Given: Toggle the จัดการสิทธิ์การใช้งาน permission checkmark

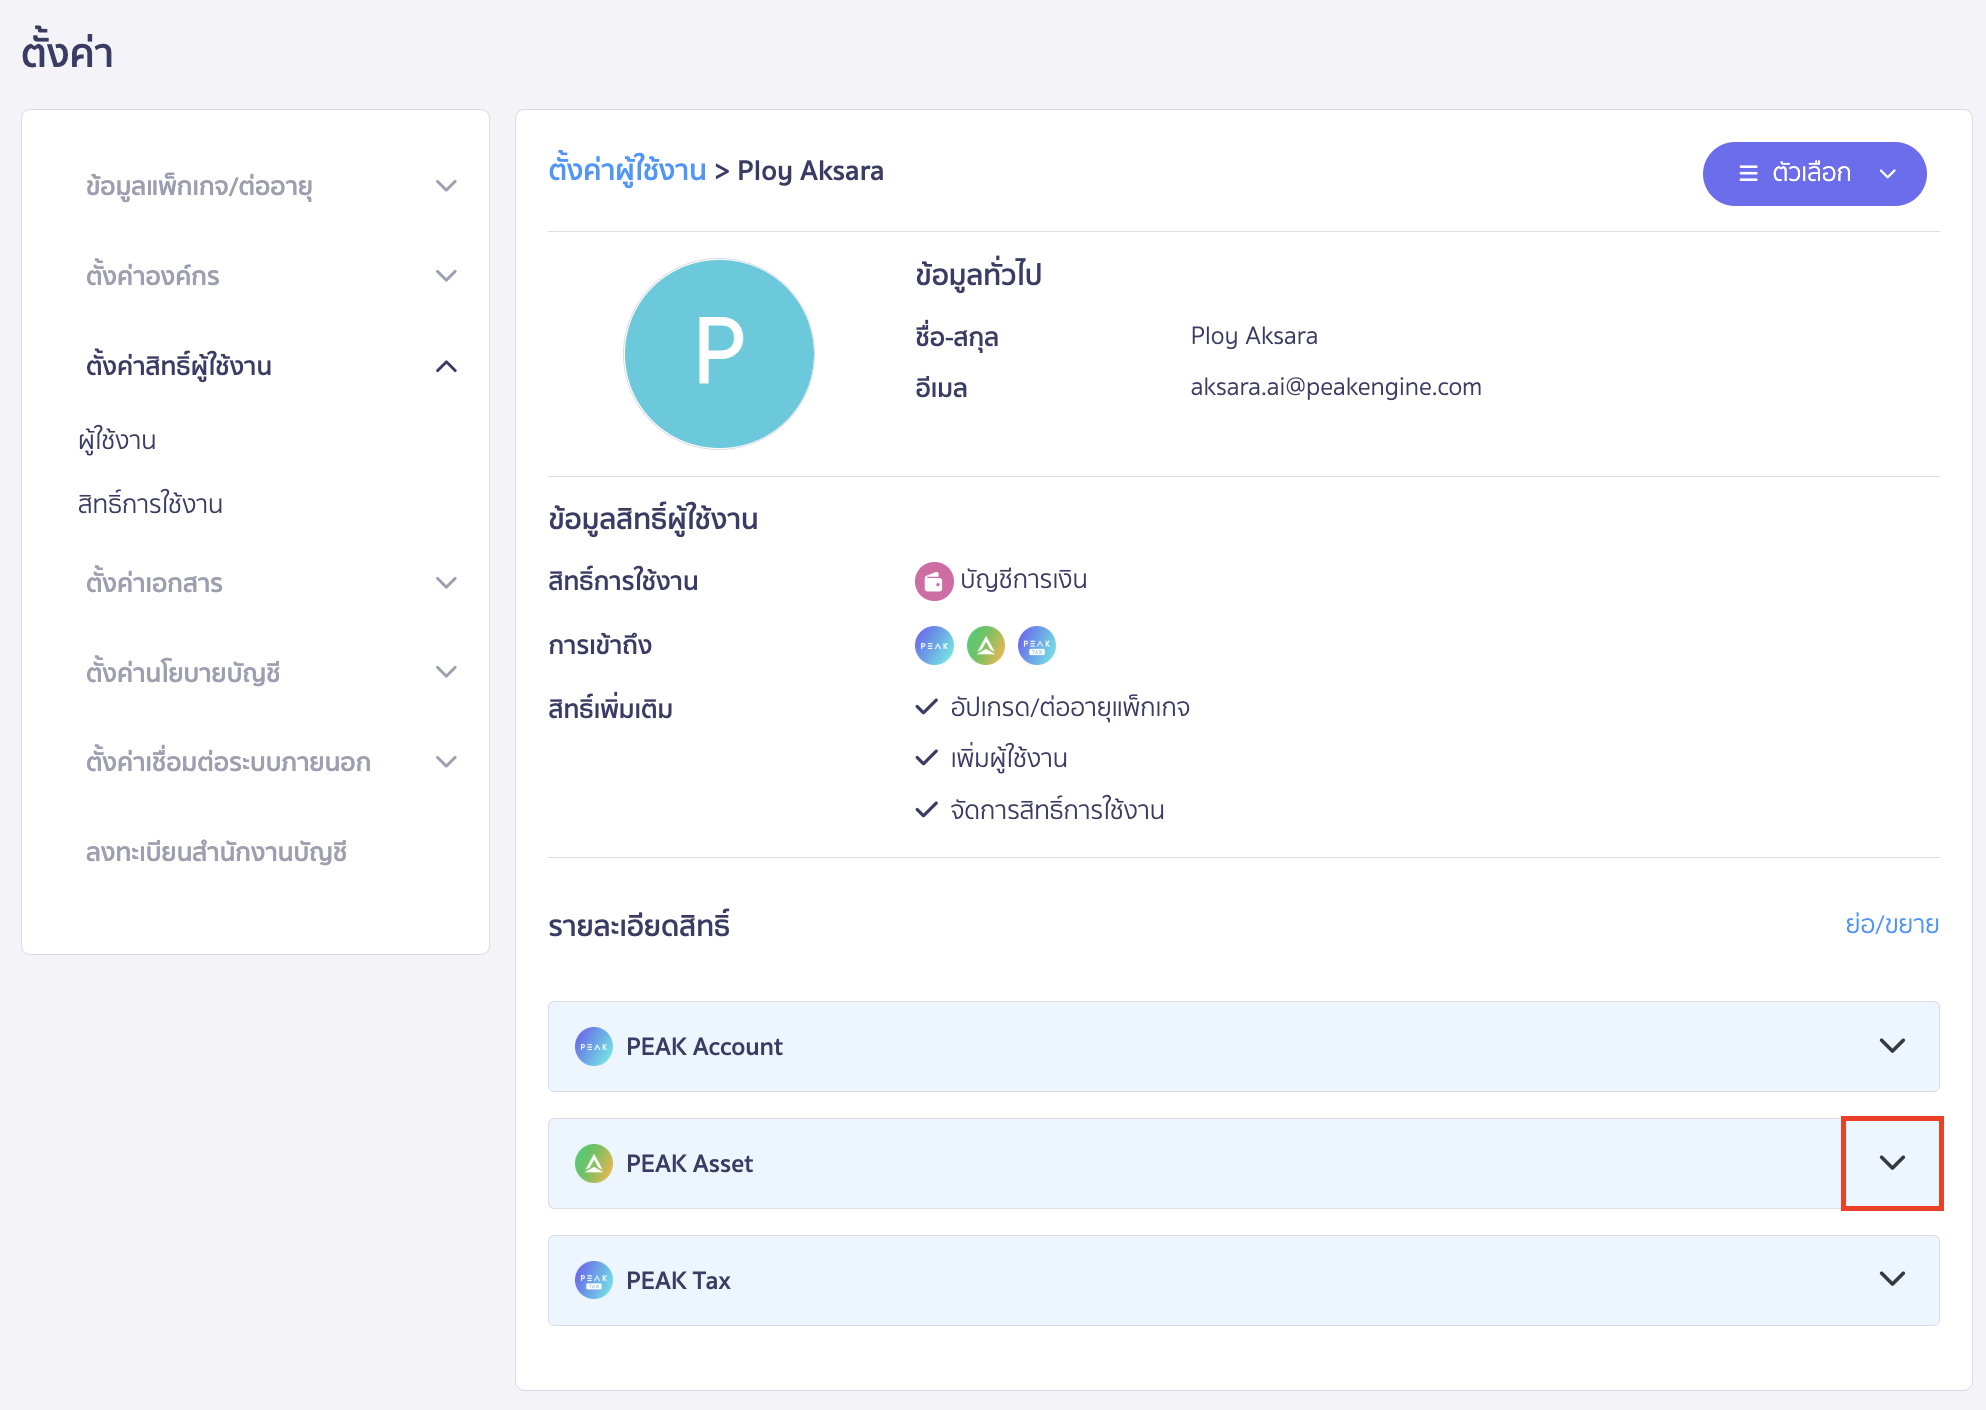Looking at the screenshot, I should coord(925,810).
